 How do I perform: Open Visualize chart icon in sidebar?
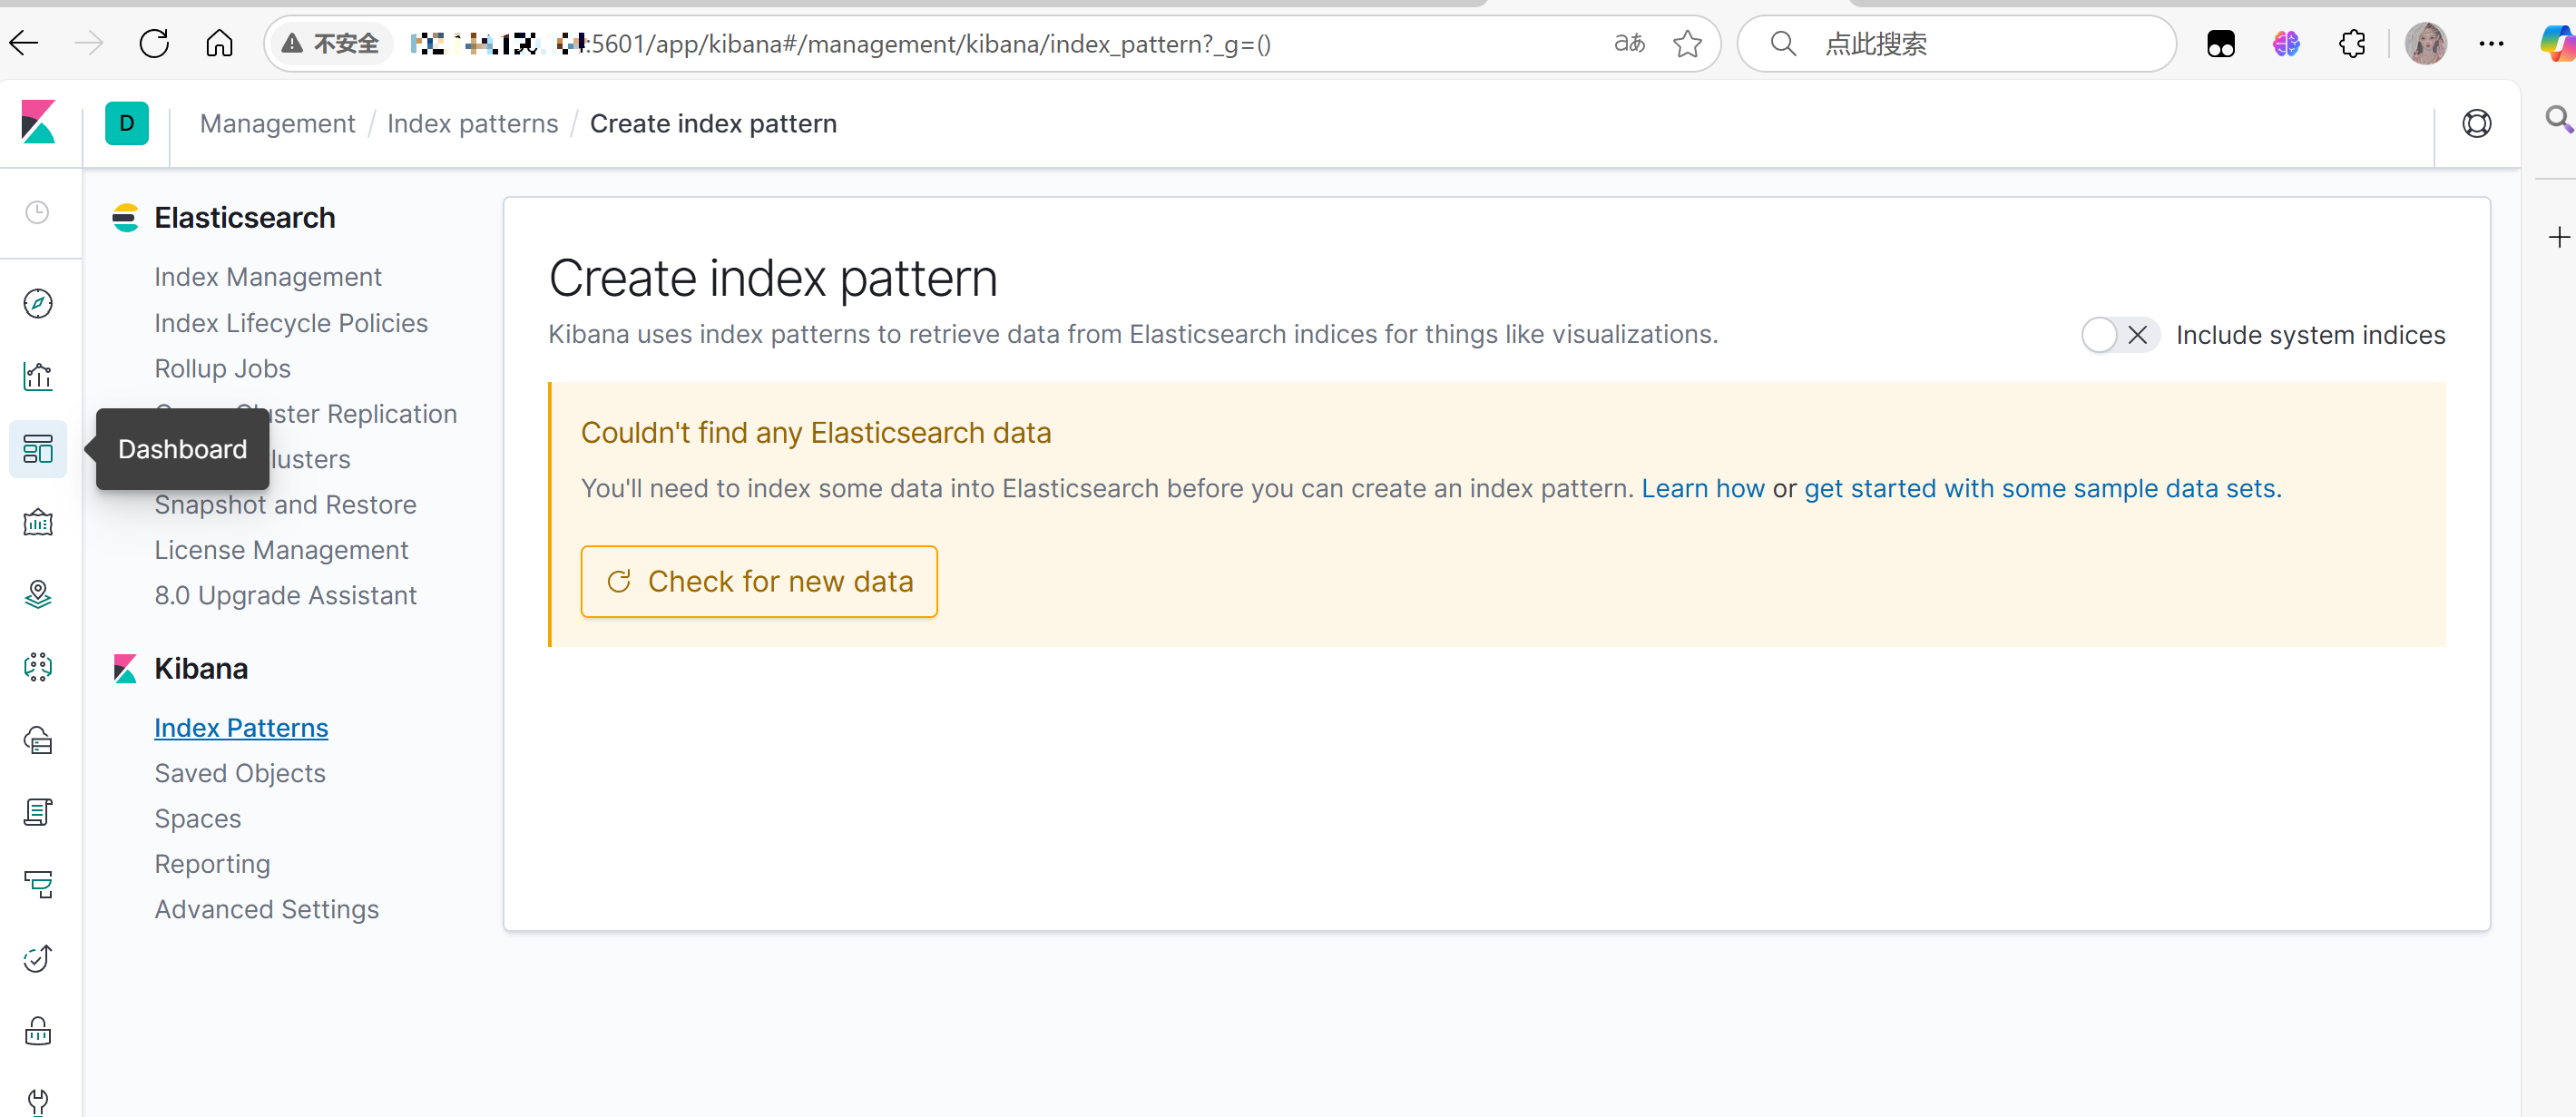(x=38, y=376)
